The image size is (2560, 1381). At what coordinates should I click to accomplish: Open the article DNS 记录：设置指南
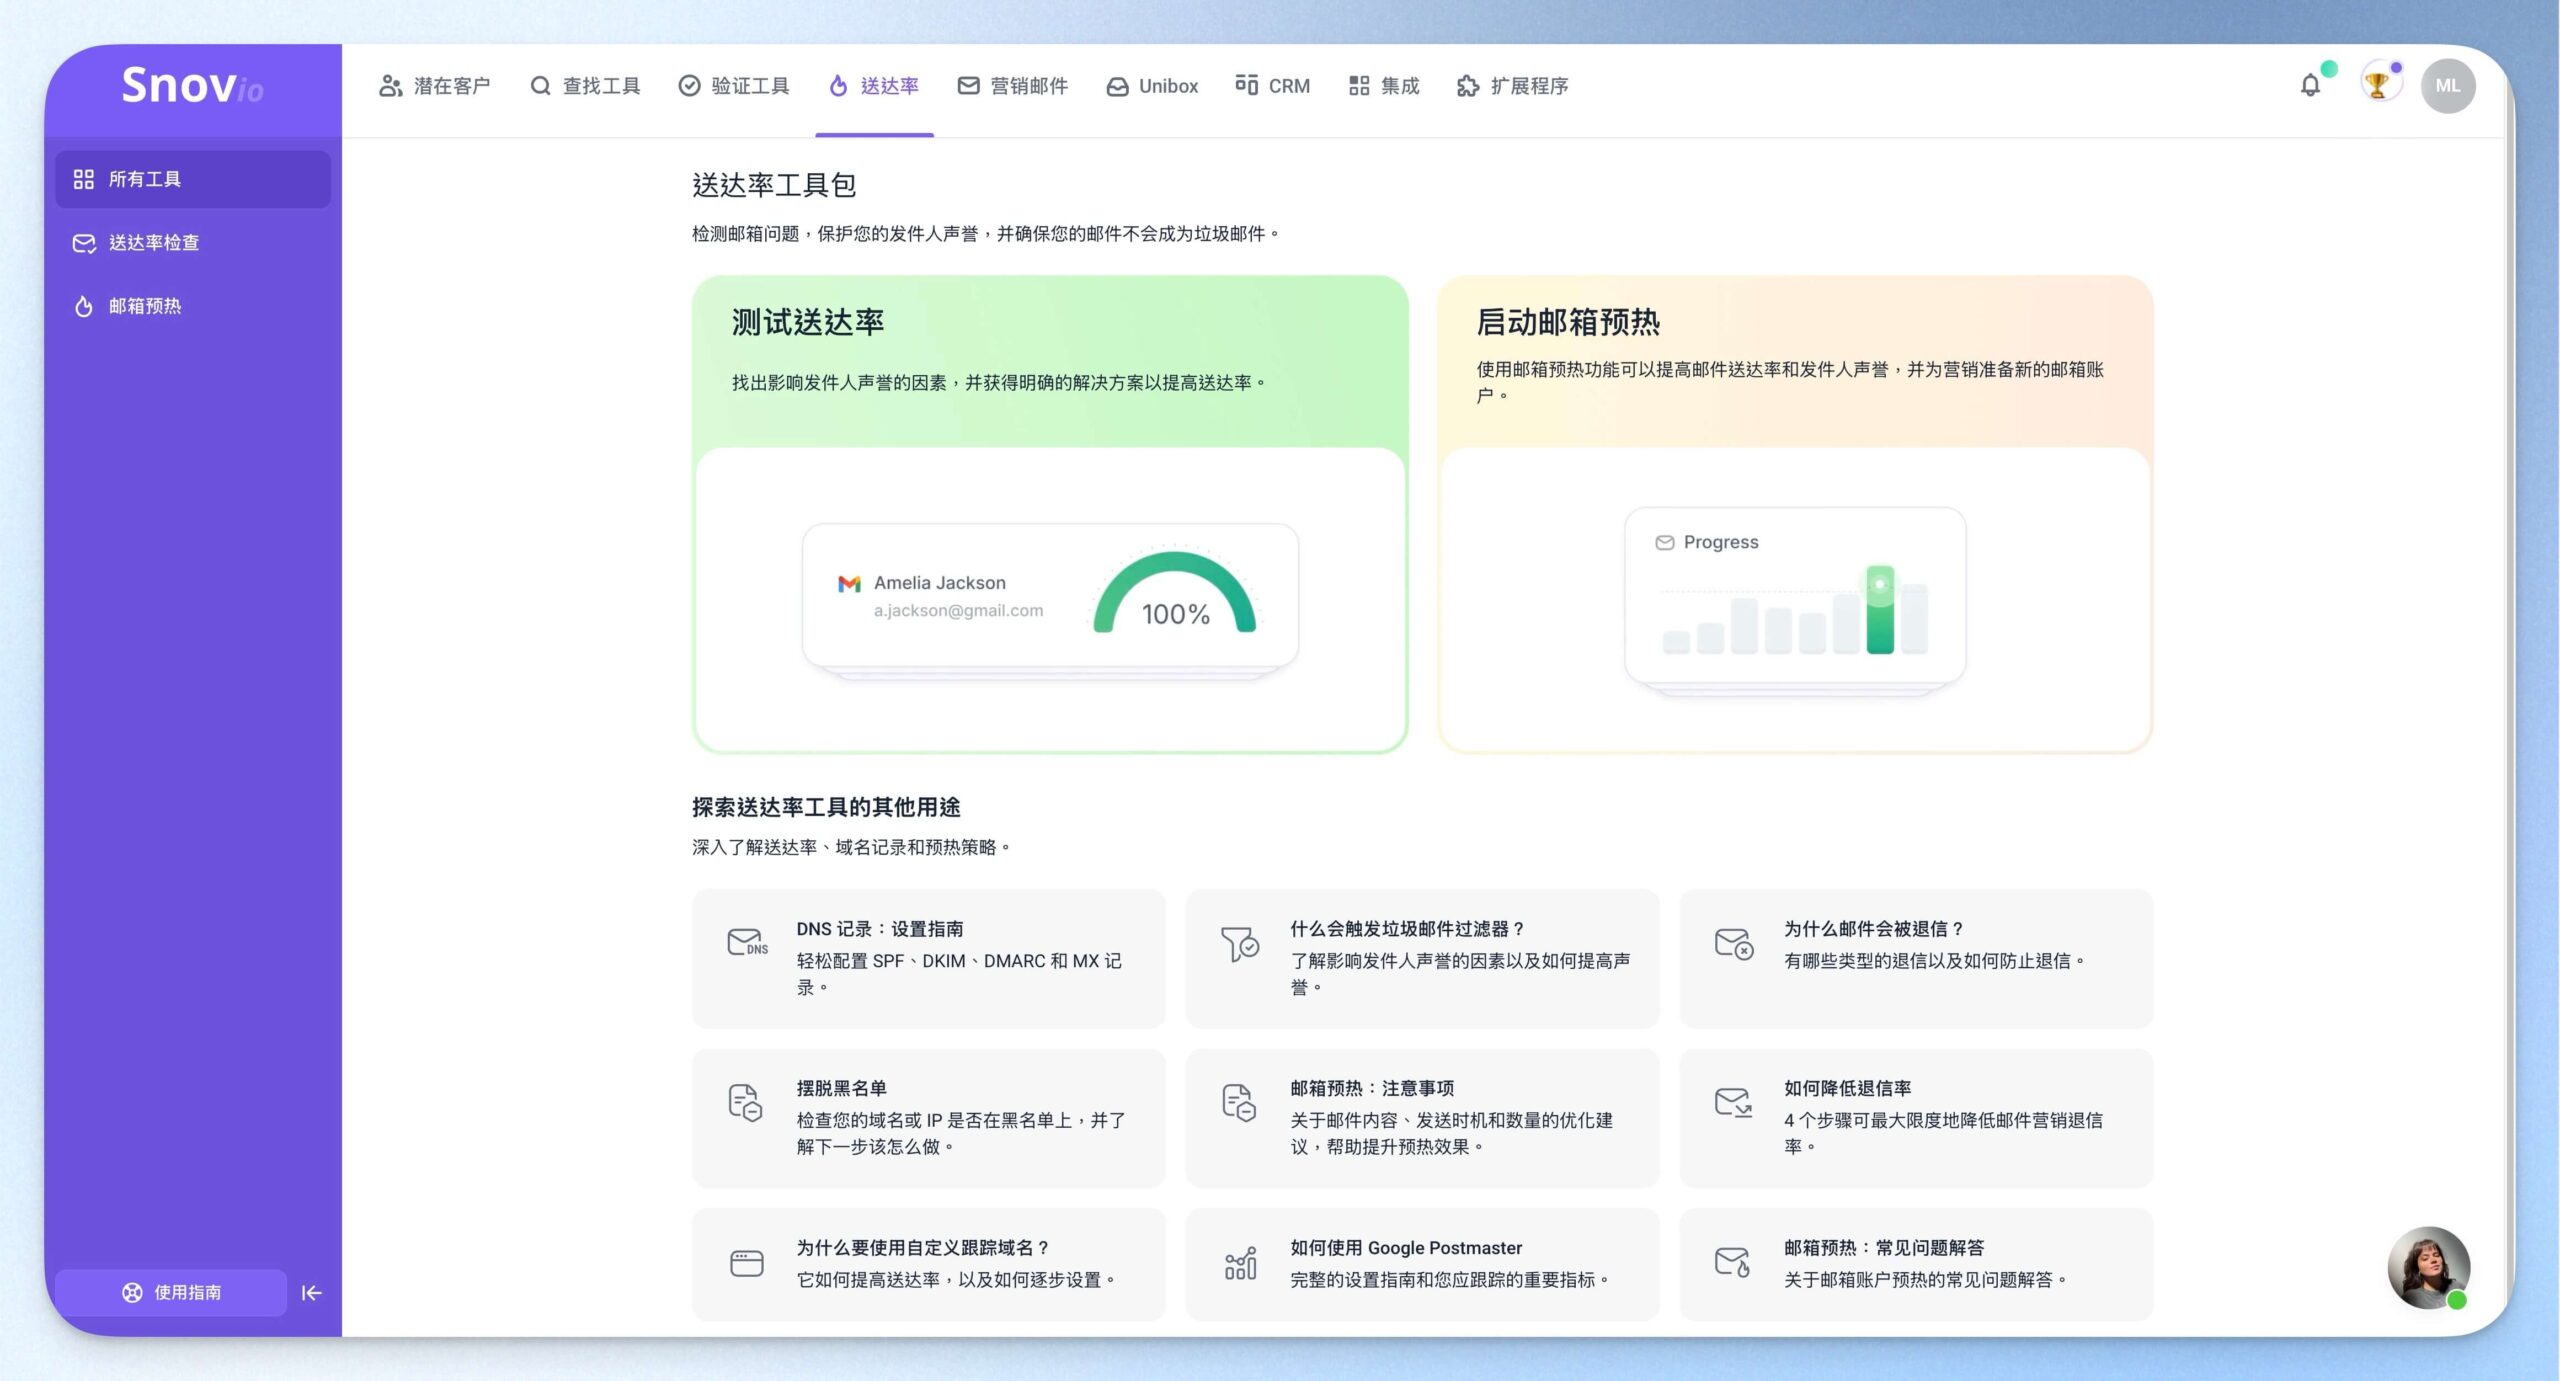point(928,958)
